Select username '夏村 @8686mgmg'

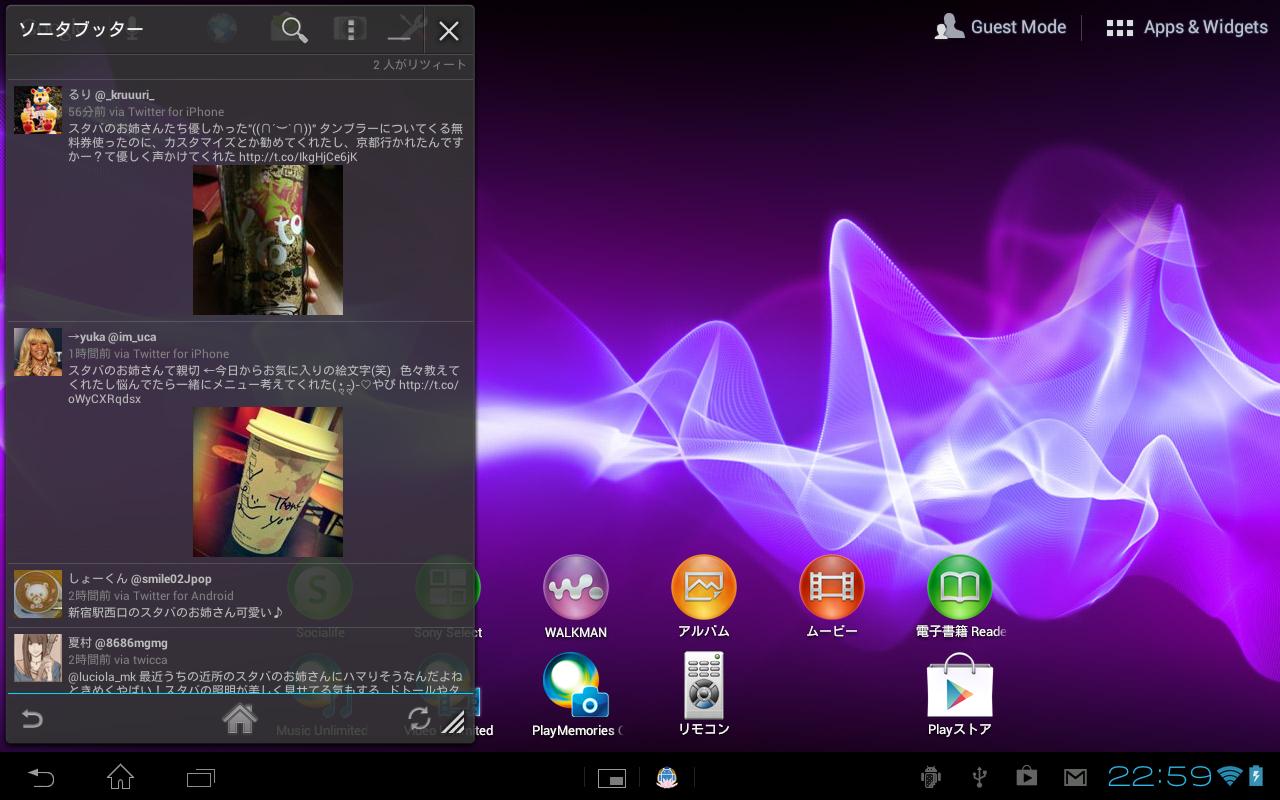(x=118, y=643)
